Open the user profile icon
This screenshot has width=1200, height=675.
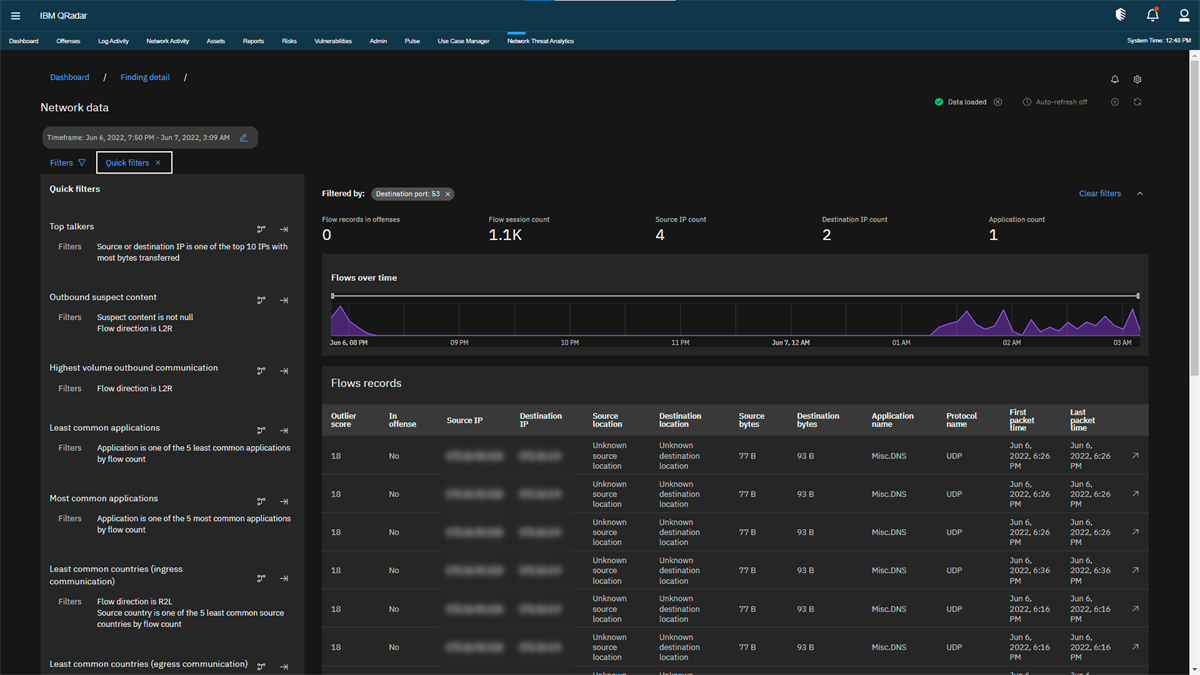[1184, 15]
